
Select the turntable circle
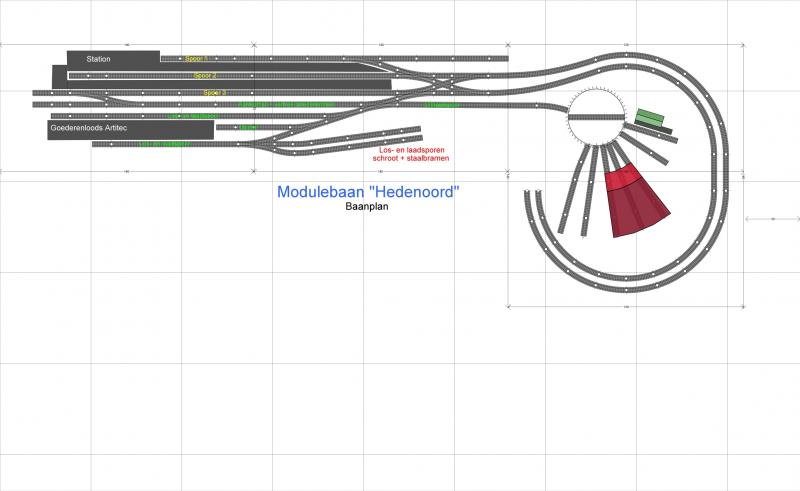596,117
